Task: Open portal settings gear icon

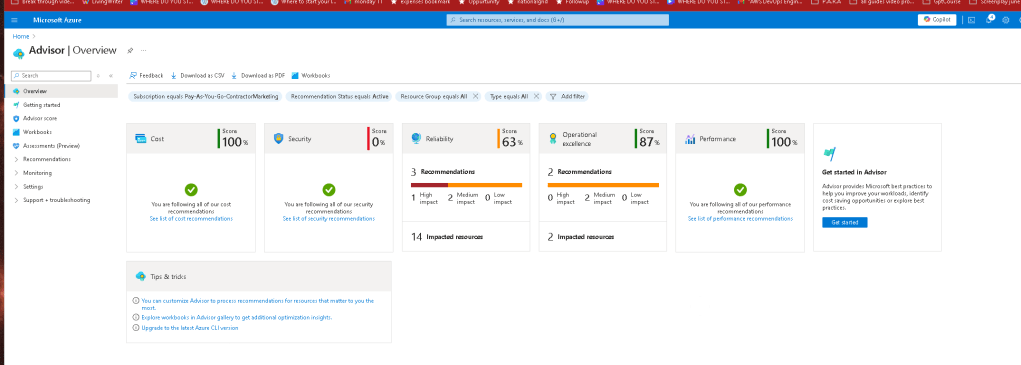Action: click(1005, 20)
